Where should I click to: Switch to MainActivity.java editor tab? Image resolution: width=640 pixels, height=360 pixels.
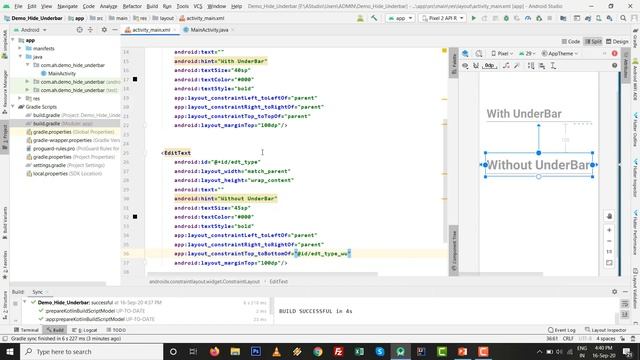[209, 30]
